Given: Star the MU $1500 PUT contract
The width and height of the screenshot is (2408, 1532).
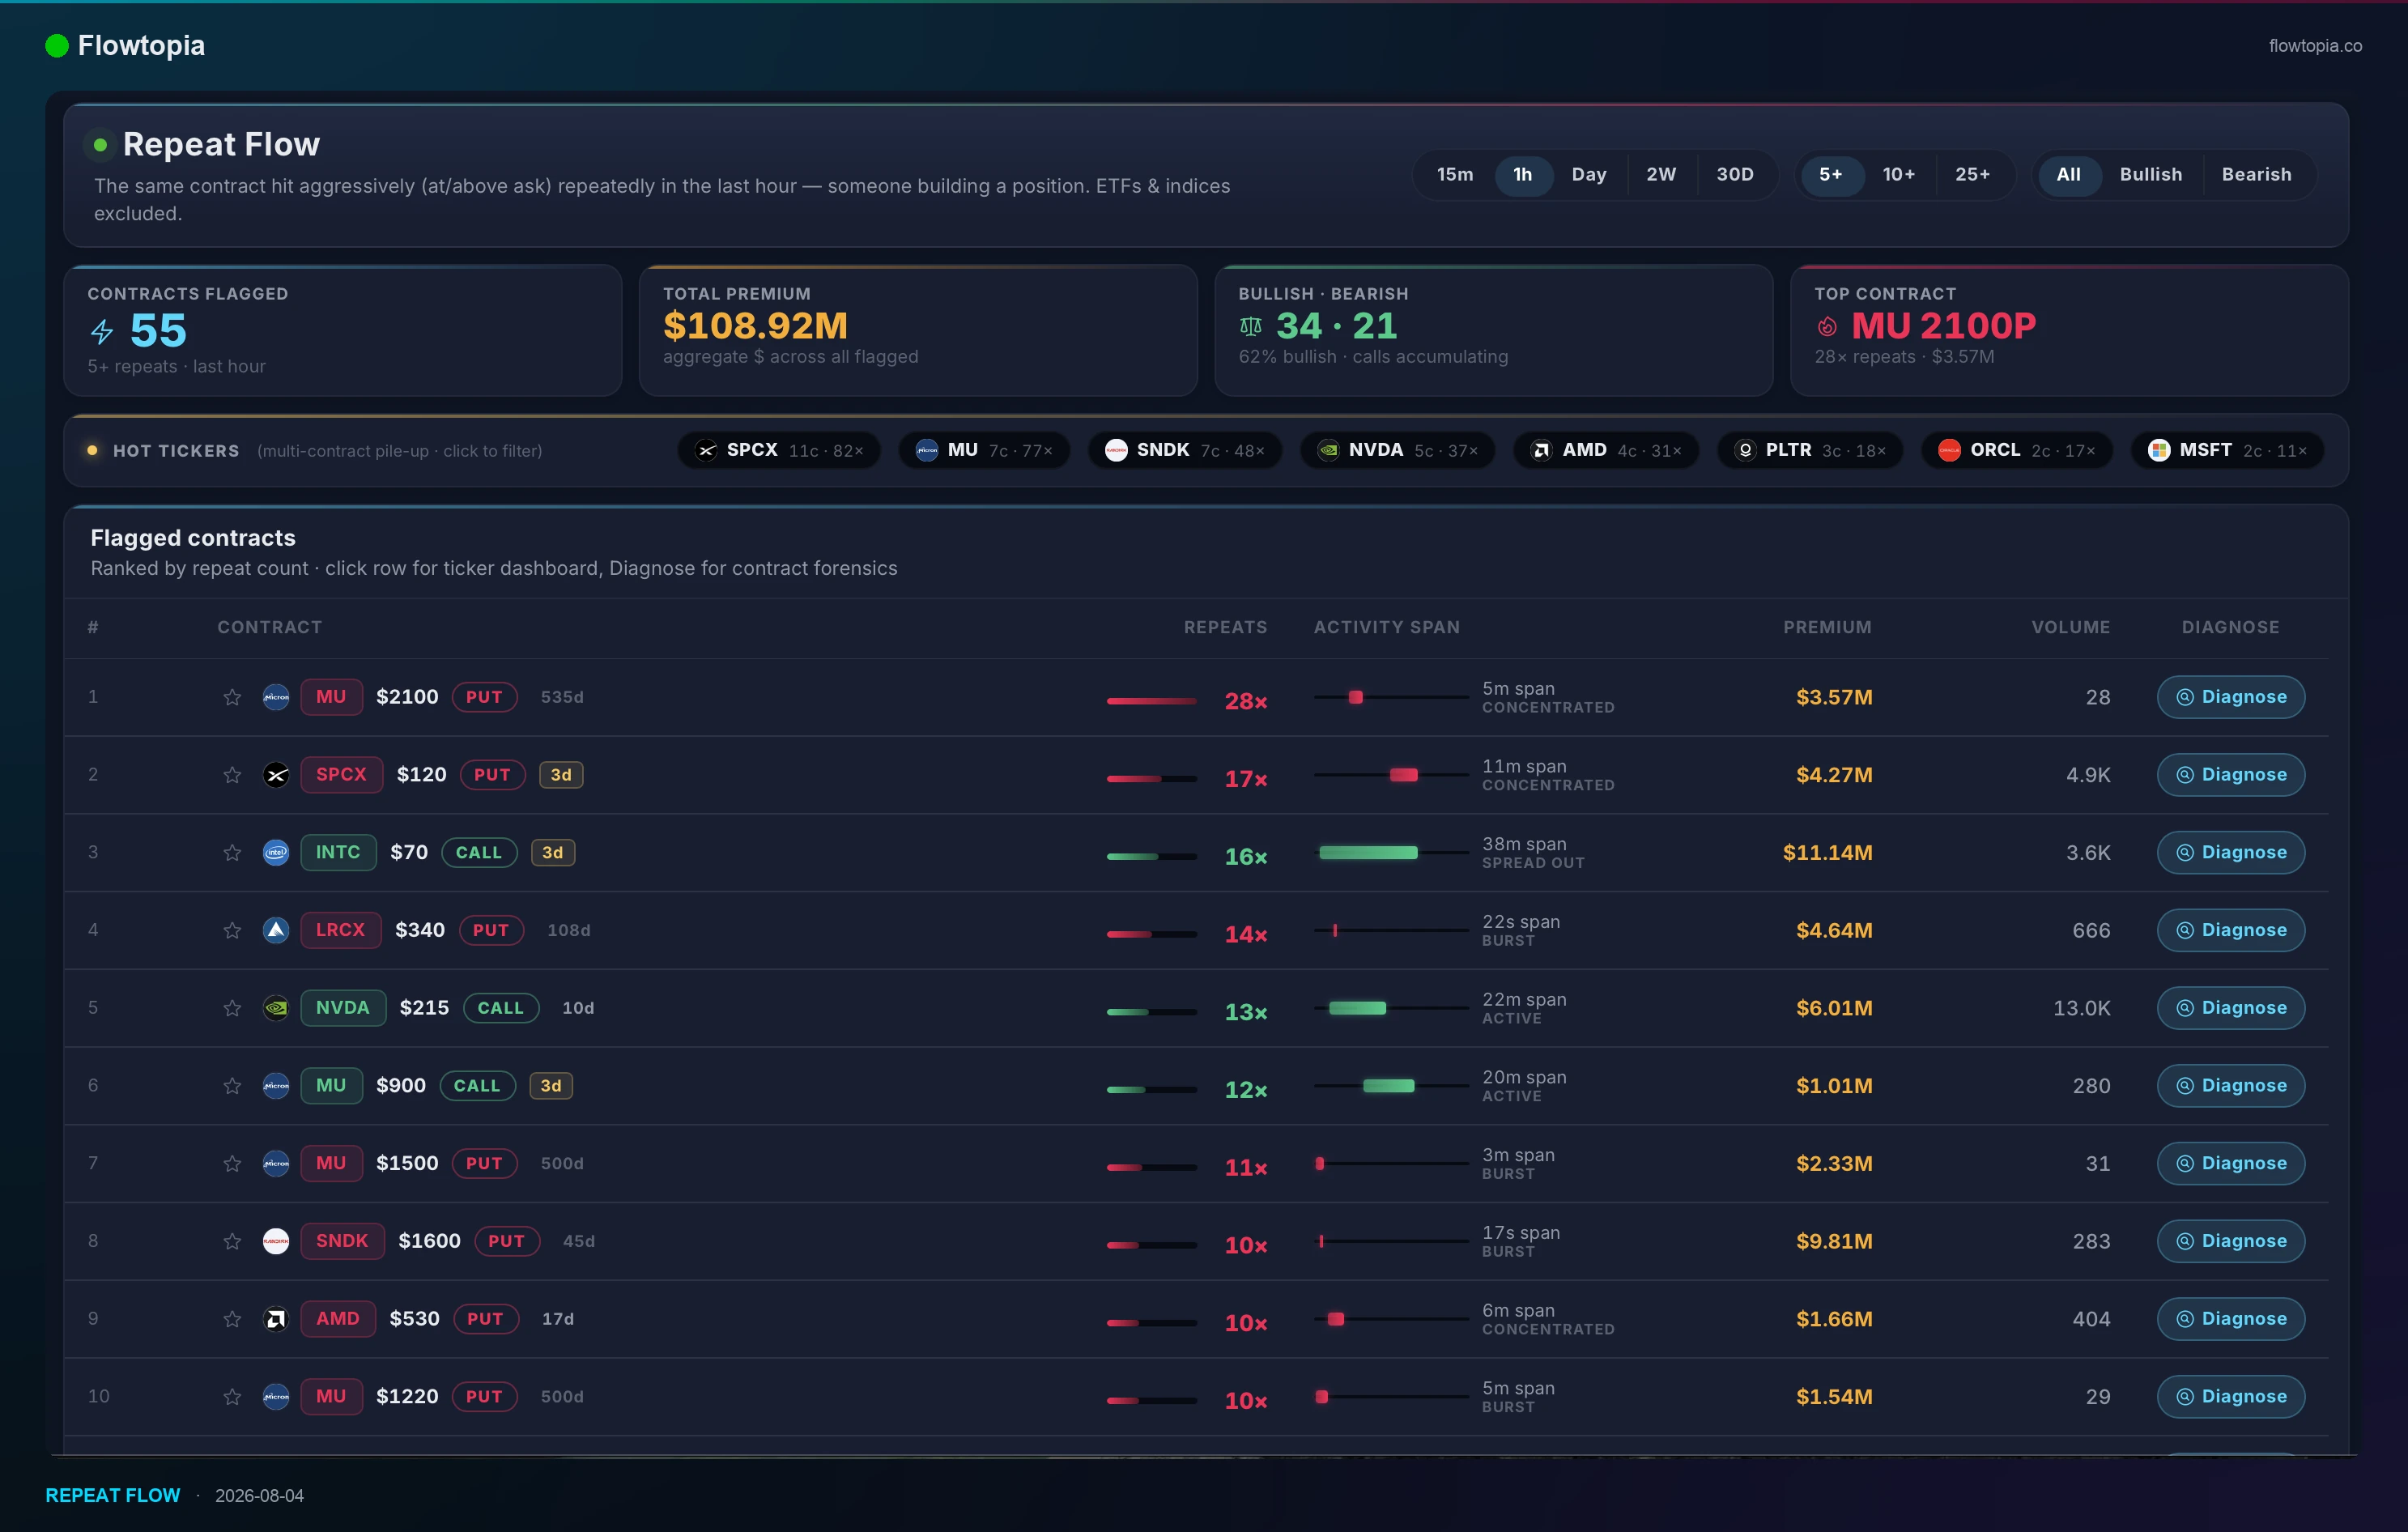Looking at the screenshot, I should 232,1163.
